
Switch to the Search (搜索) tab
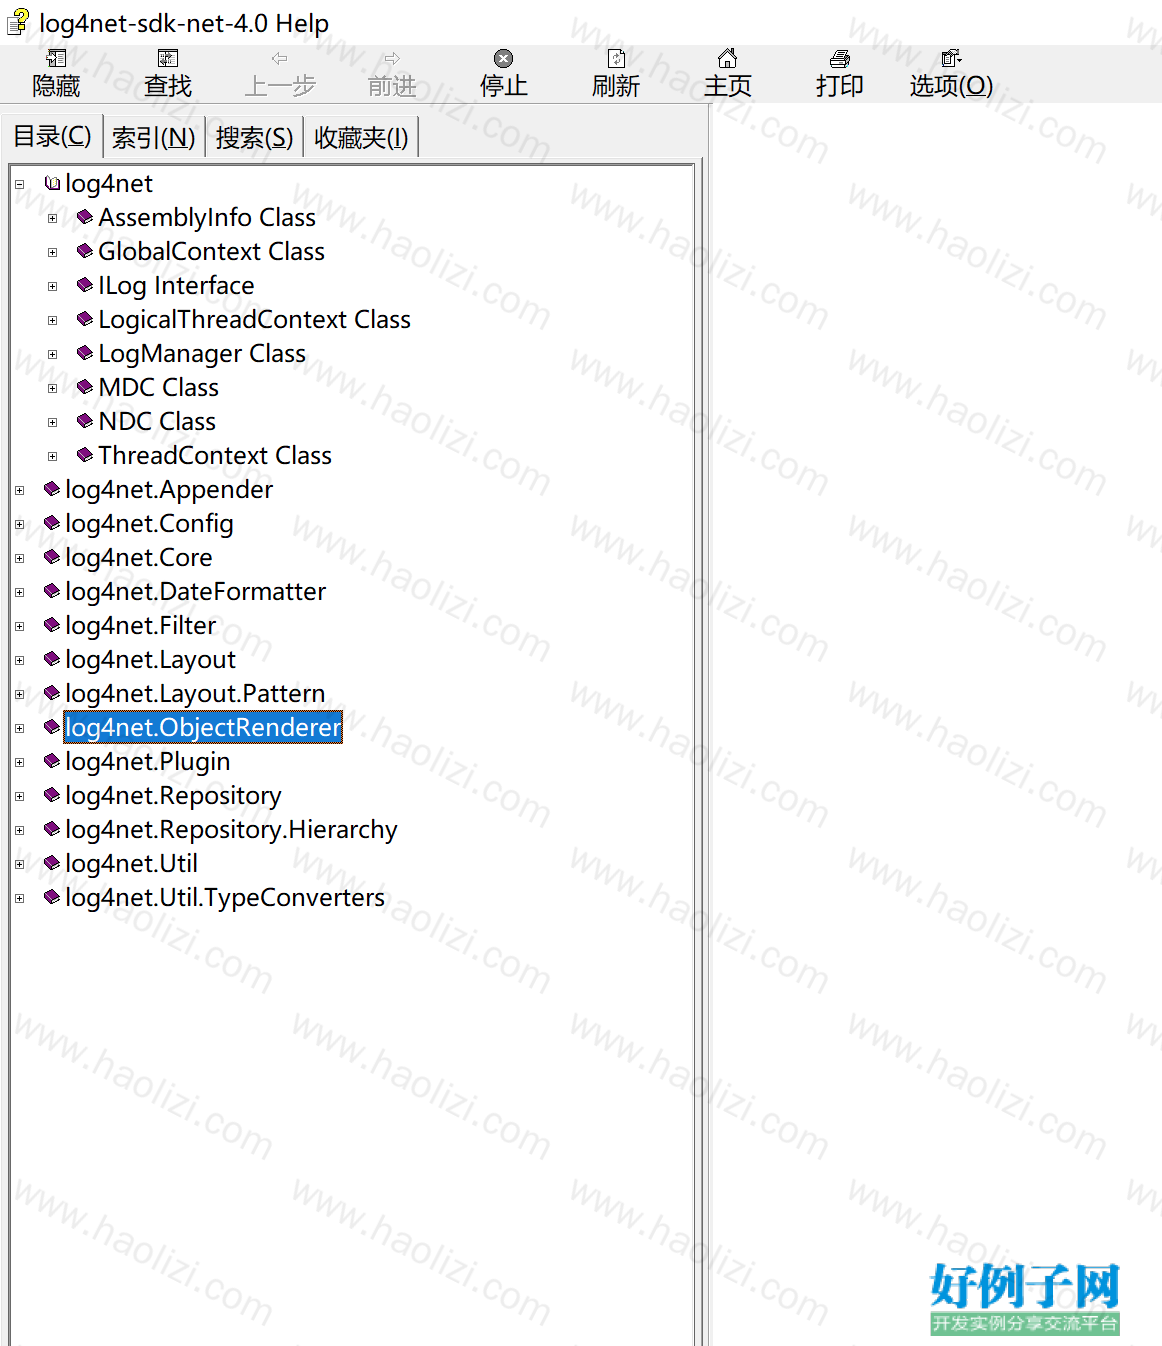click(254, 137)
